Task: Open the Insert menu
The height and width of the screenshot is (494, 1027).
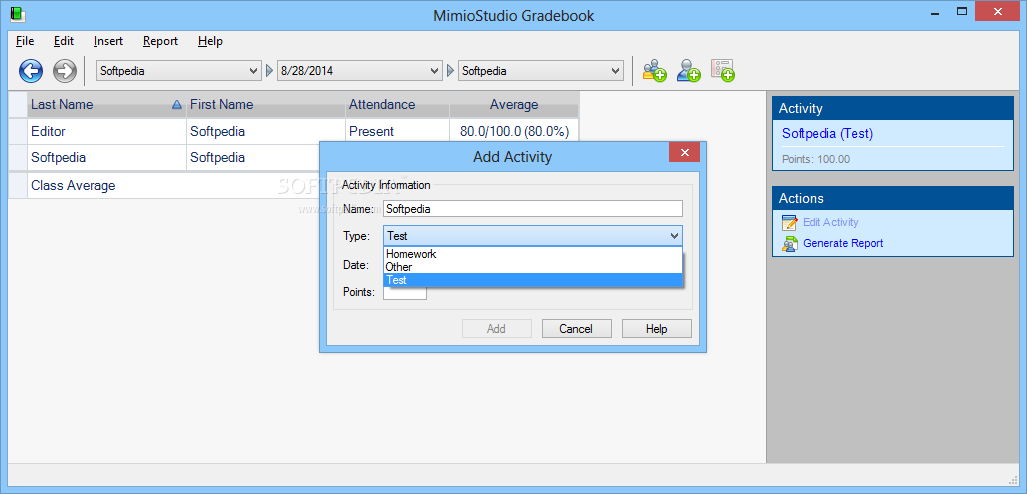Action: pos(108,41)
